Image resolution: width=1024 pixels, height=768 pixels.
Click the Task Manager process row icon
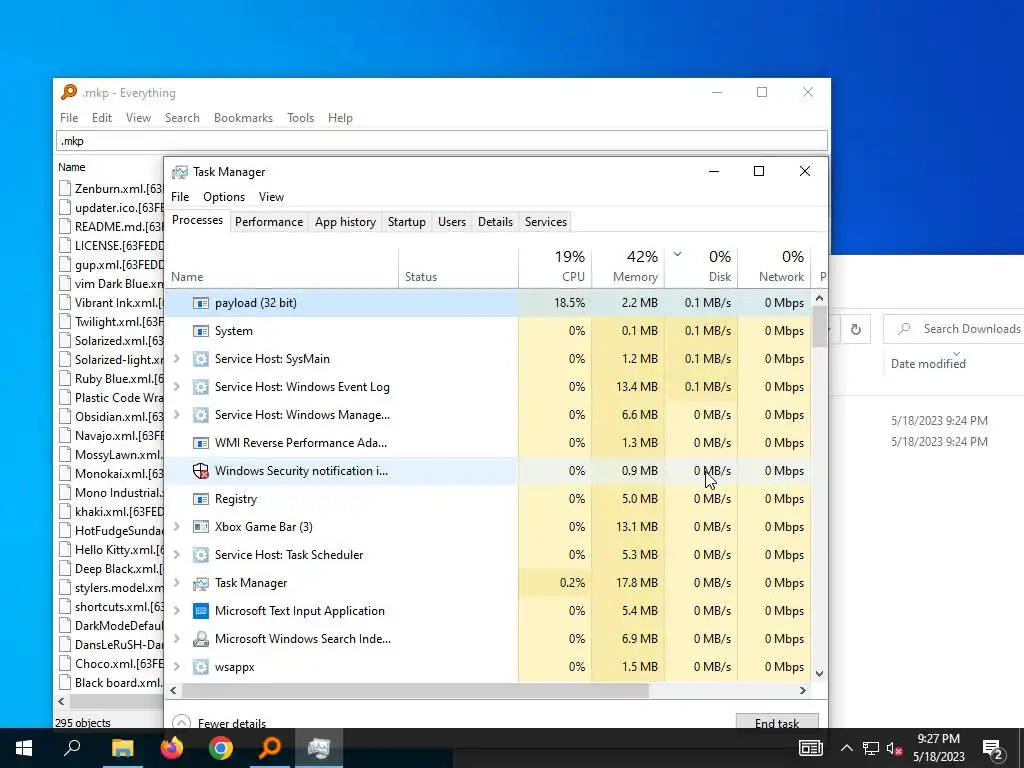(200, 583)
